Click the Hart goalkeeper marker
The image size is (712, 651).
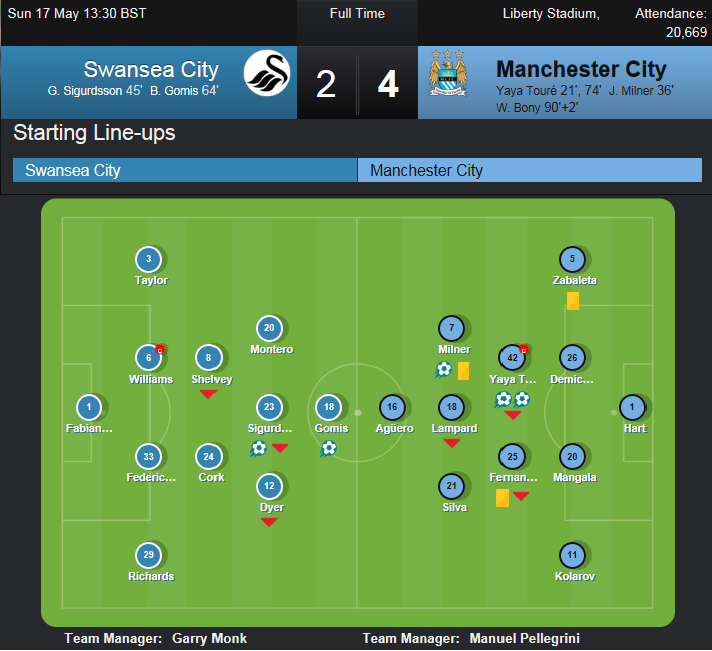[x=632, y=407]
